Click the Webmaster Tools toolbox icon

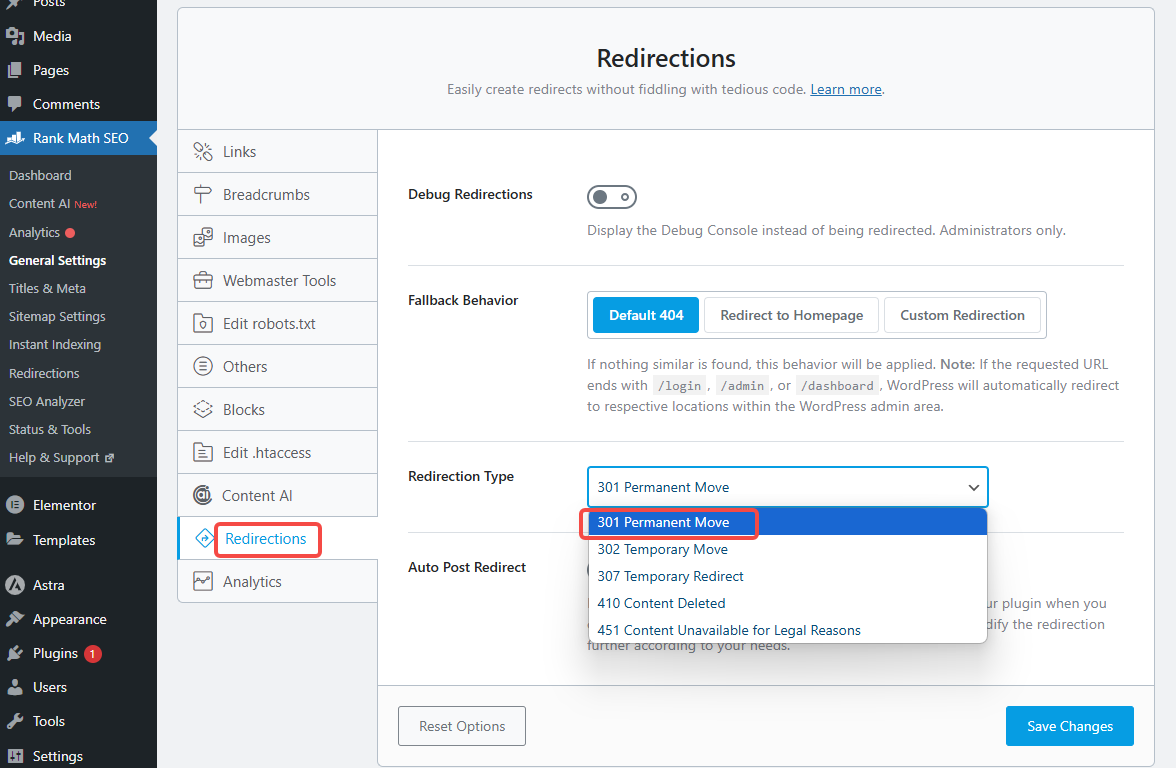(203, 281)
